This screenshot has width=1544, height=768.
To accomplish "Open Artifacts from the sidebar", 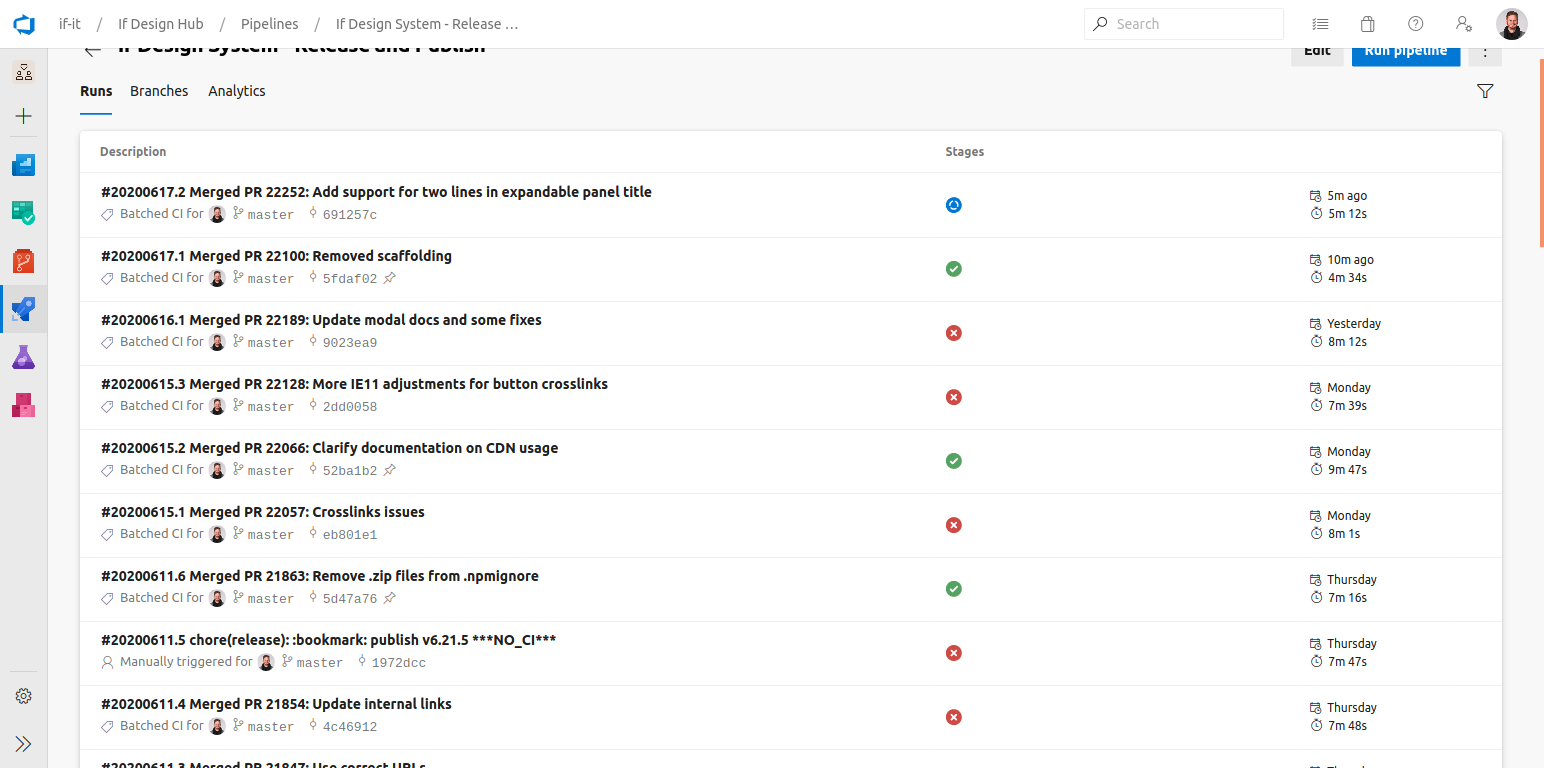I will 23,405.
